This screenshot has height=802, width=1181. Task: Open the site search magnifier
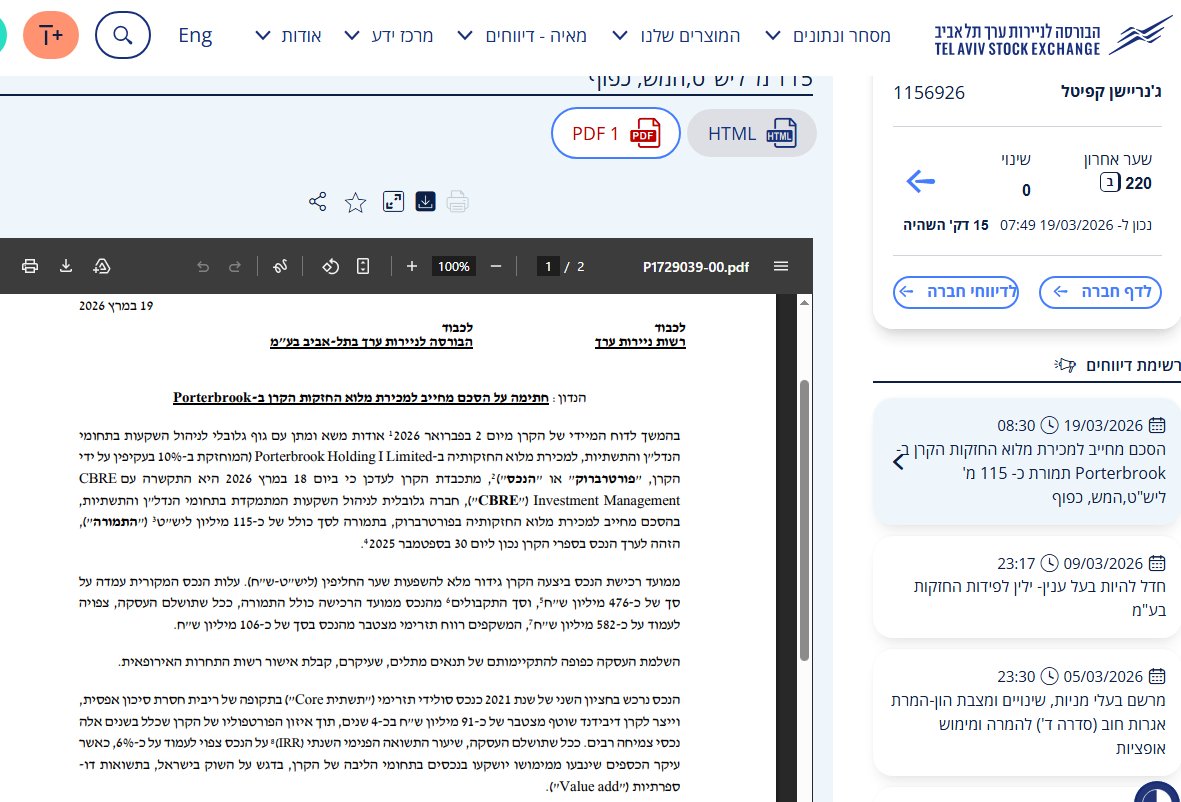123,35
